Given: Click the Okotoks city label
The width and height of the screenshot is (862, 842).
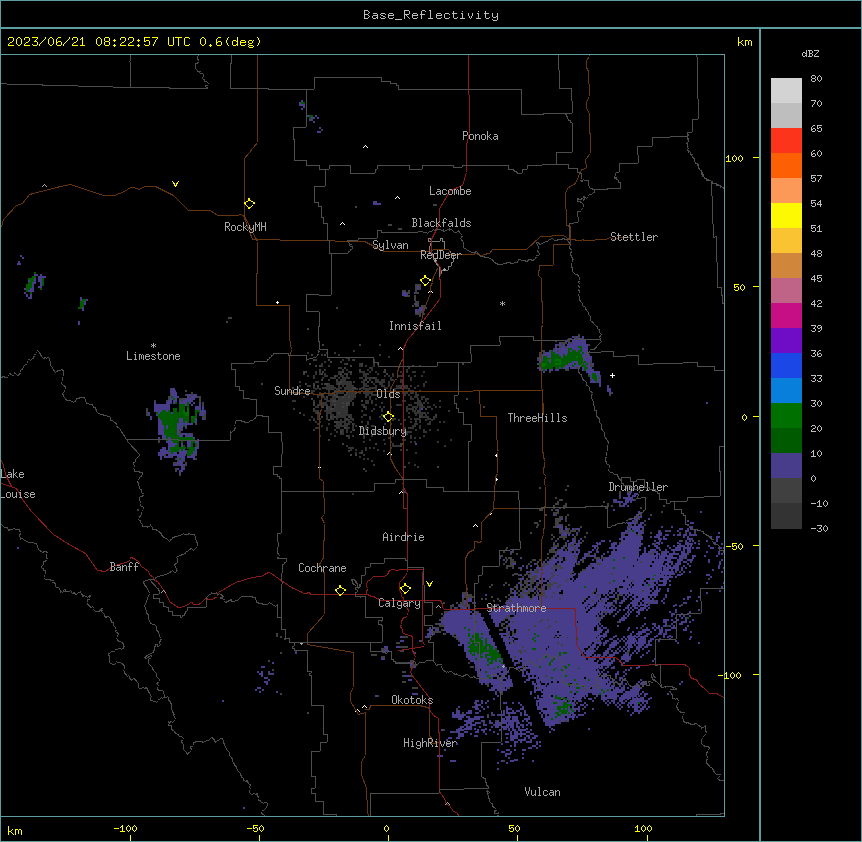Looking at the screenshot, I should 412,700.
